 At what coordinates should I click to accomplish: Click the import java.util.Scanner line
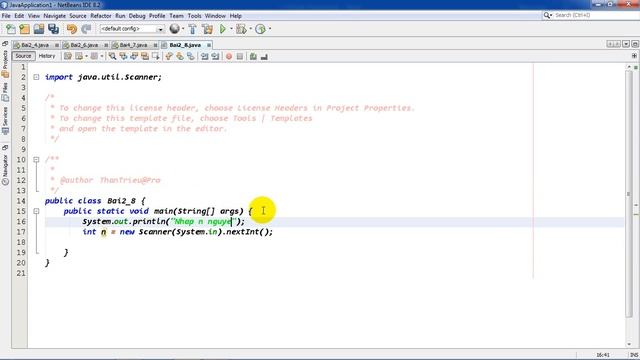(103, 77)
